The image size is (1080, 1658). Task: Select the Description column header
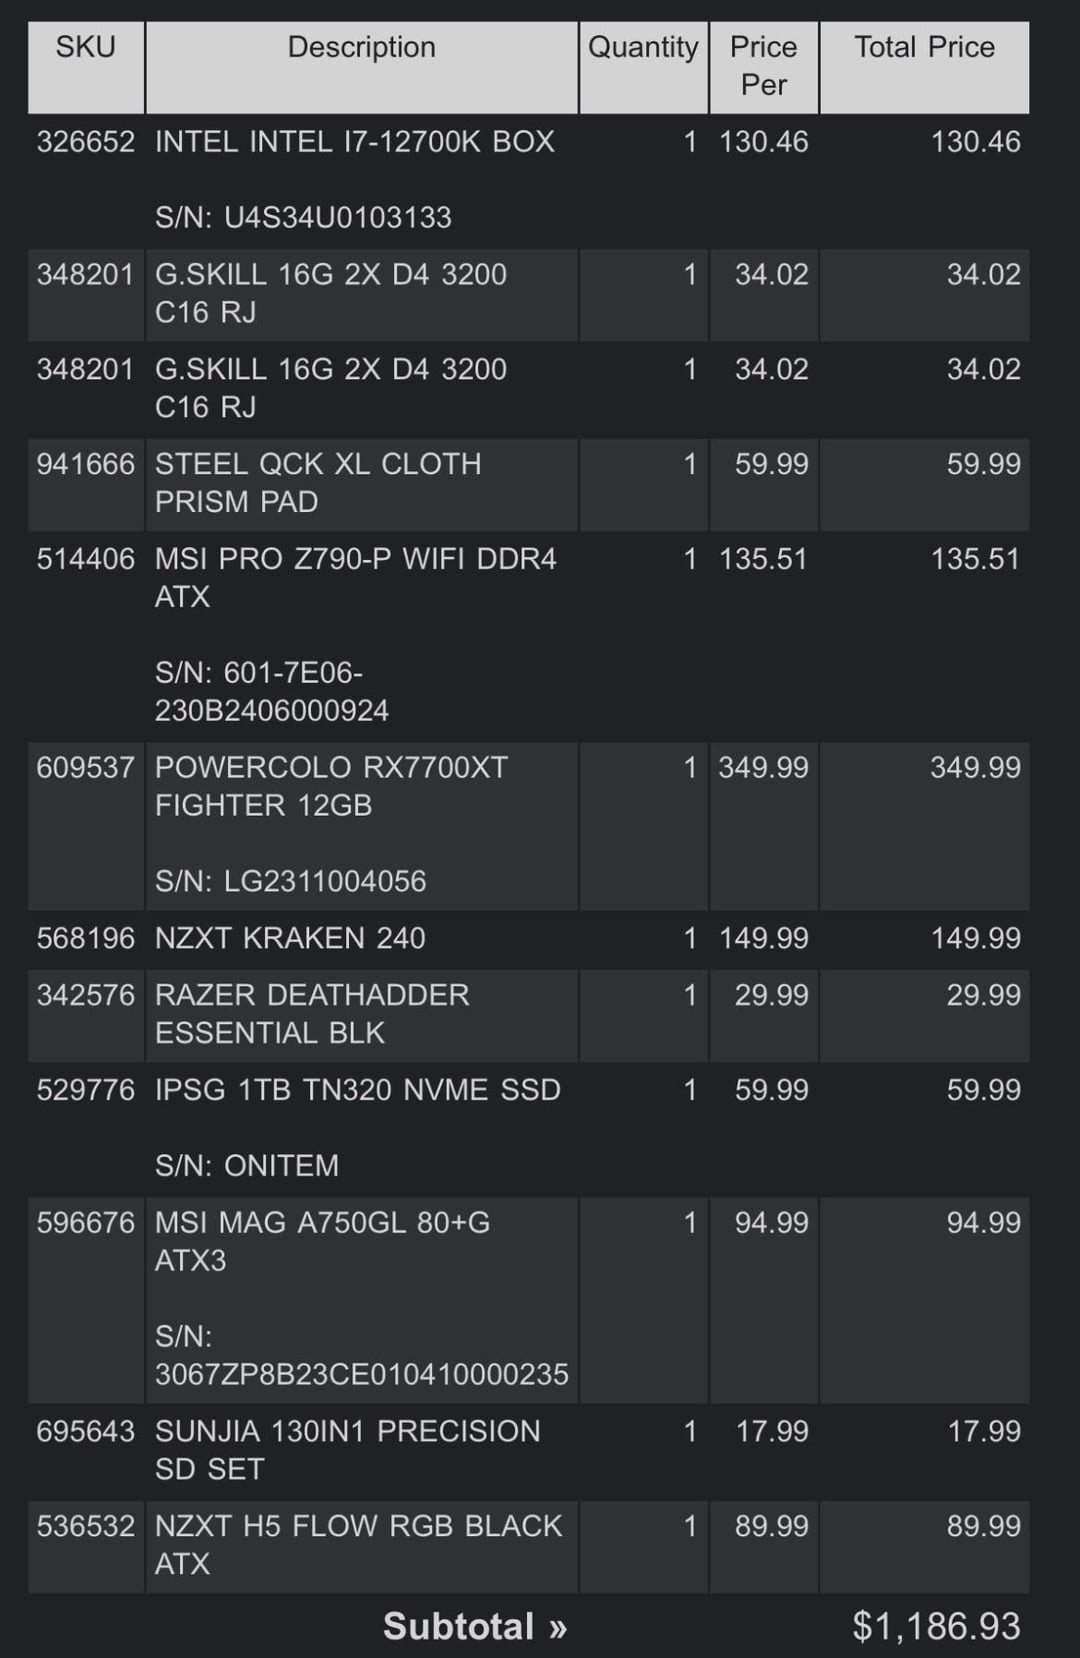tap(361, 48)
